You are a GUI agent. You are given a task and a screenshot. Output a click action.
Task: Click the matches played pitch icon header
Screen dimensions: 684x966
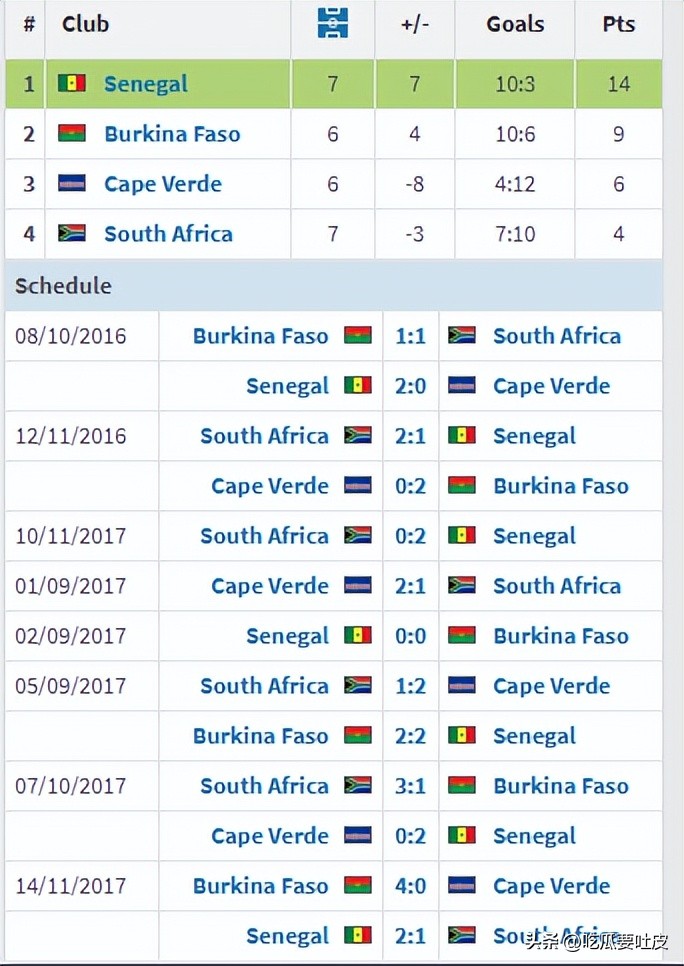pyautogui.click(x=332, y=24)
